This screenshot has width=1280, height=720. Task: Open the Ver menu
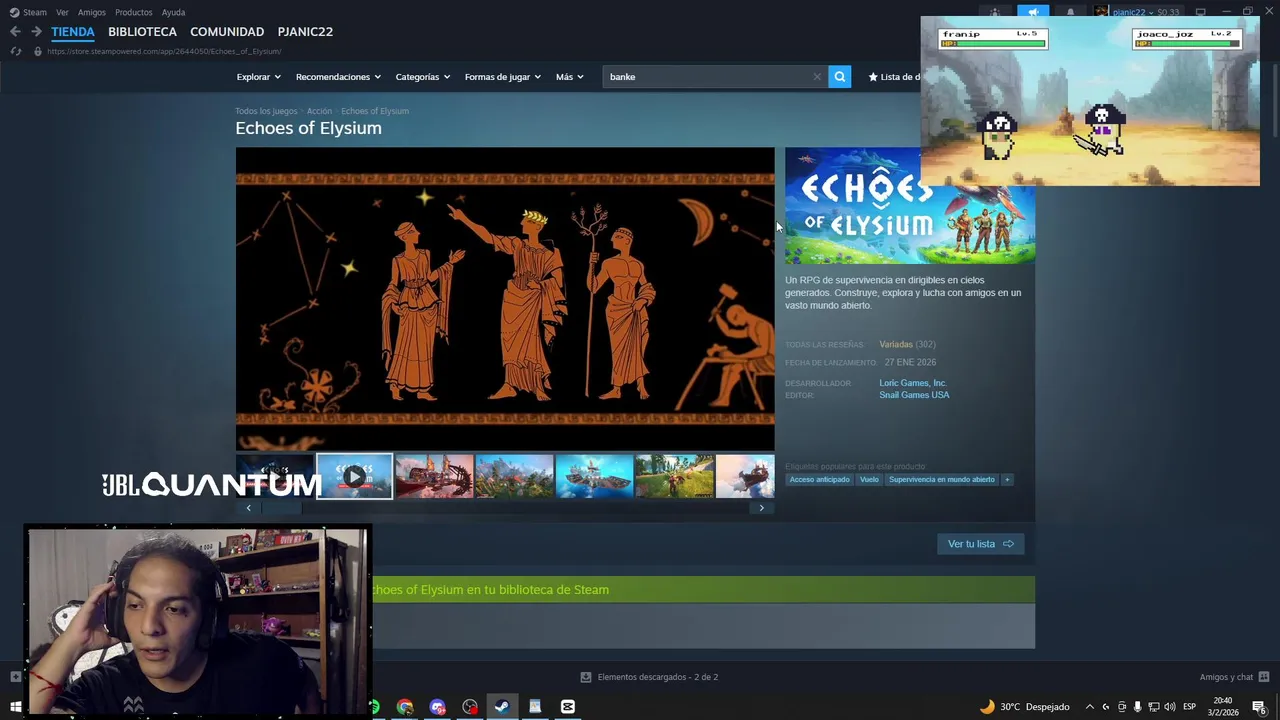click(x=62, y=12)
